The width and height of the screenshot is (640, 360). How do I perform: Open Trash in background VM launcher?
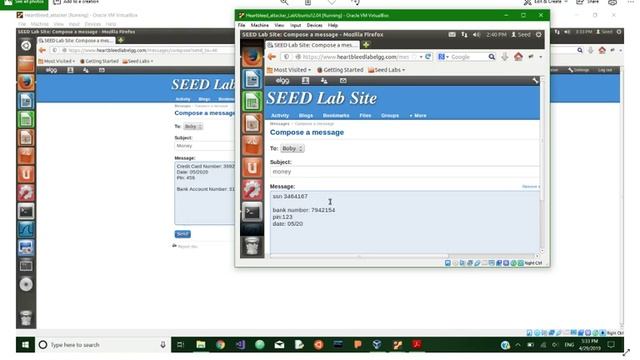click(26, 318)
